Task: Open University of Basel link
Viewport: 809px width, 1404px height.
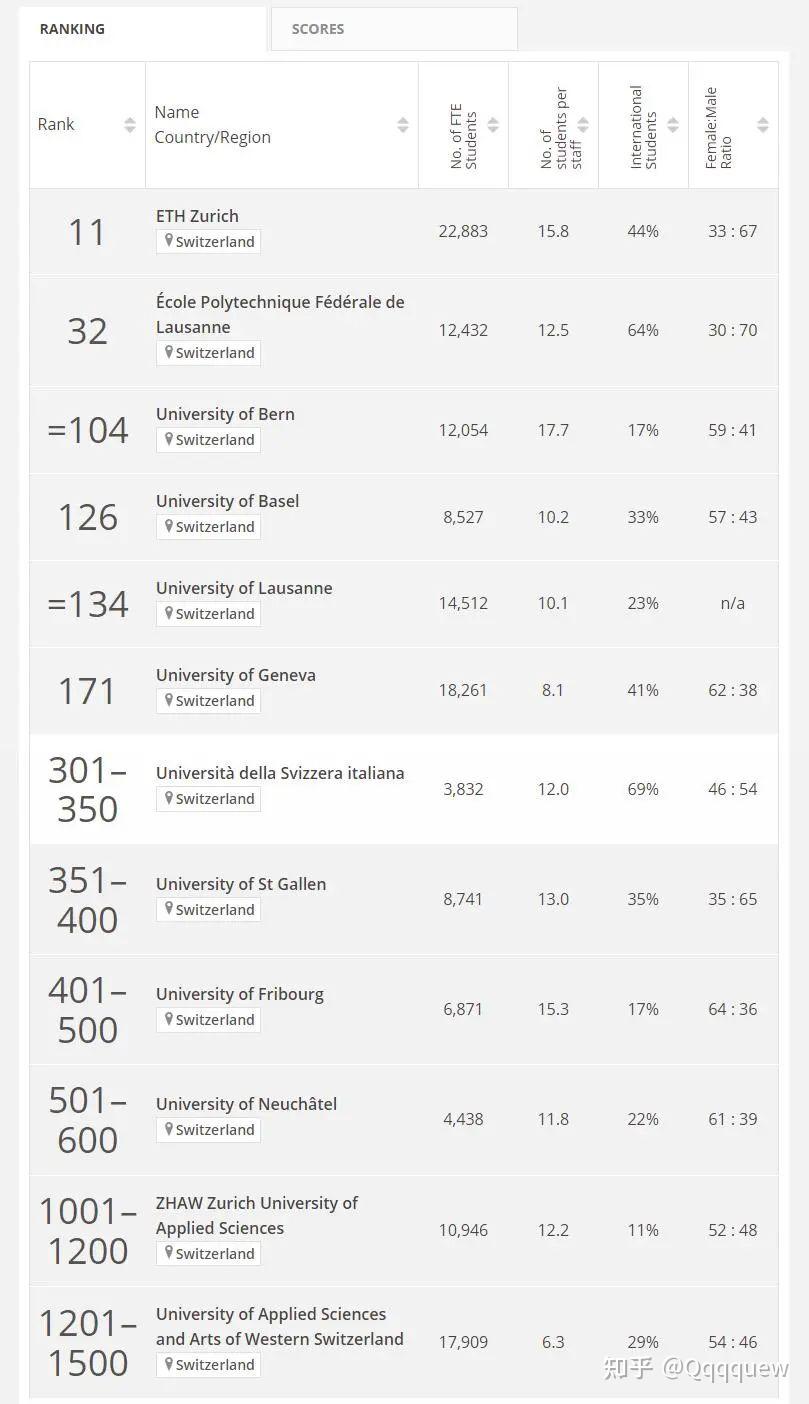Action: [227, 501]
